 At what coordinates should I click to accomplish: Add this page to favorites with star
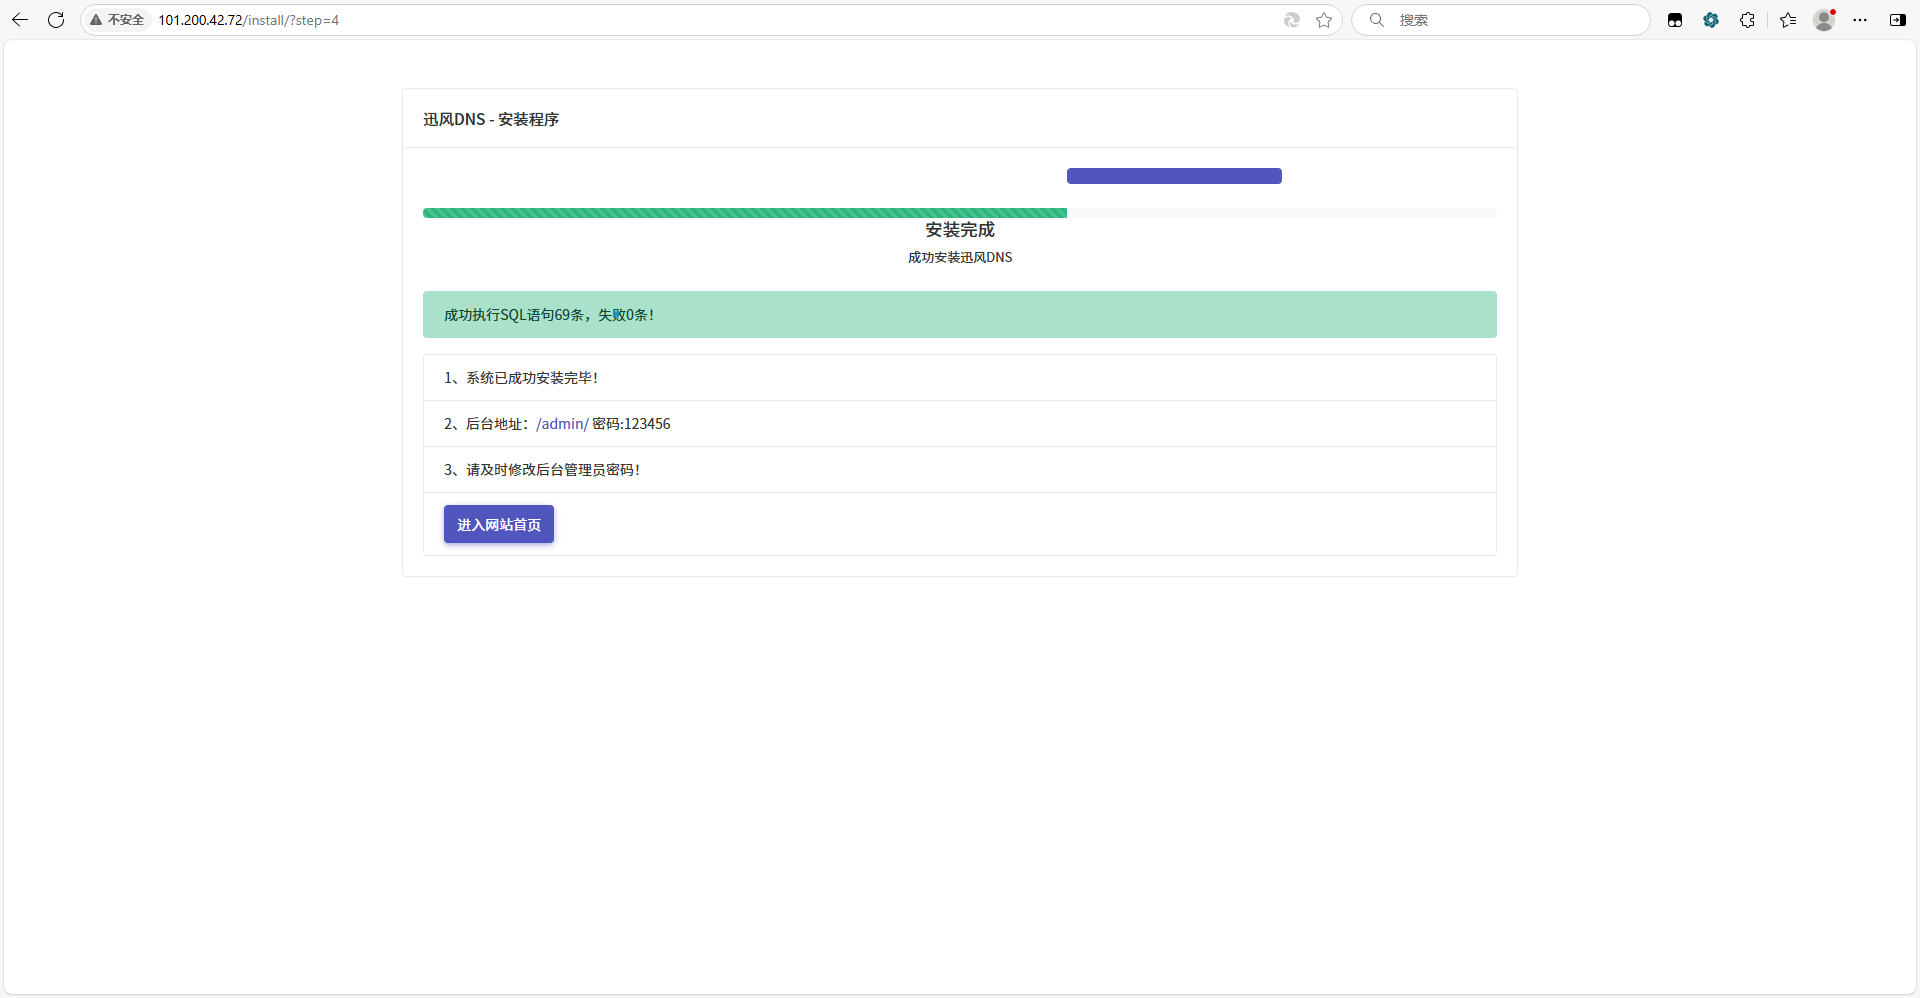click(x=1324, y=20)
